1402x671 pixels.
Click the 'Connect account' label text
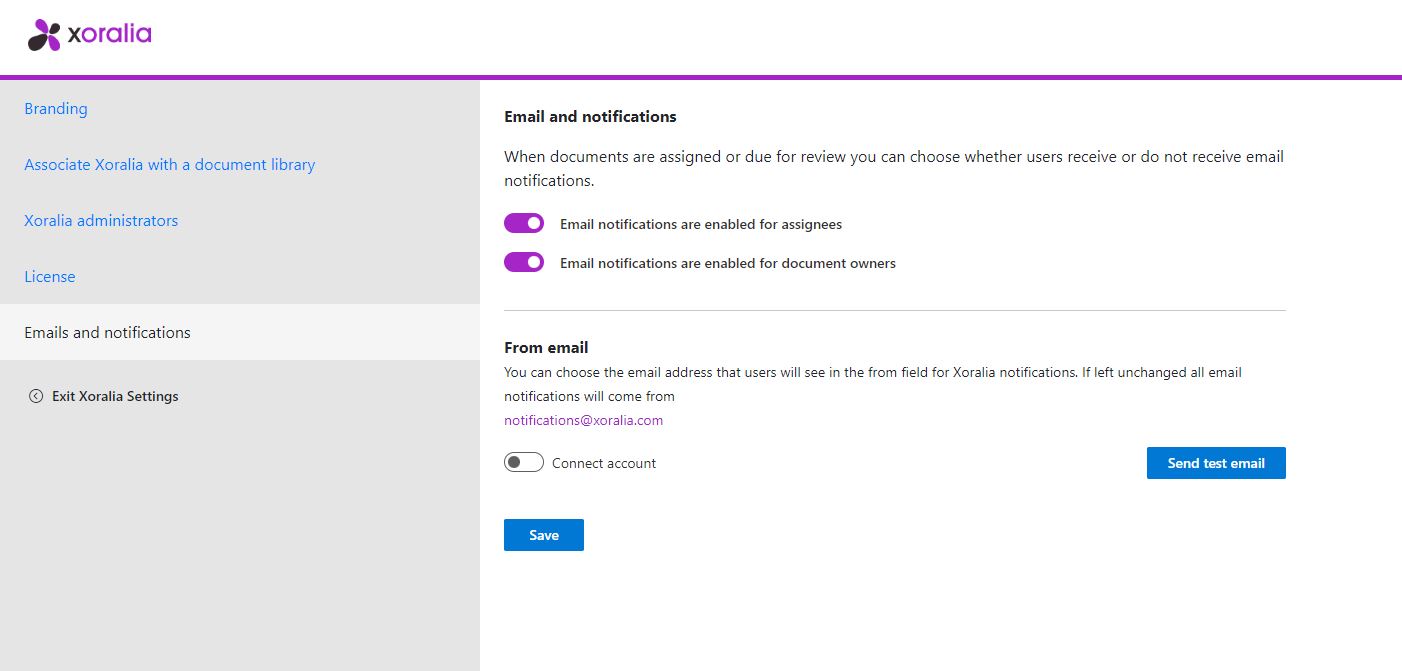click(604, 463)
